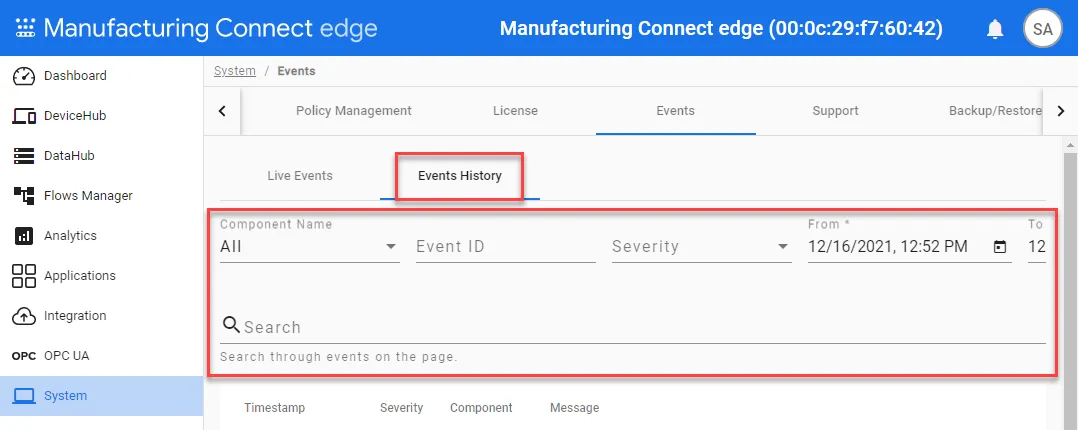Open the Analytics chart icon

tap(24, 236)
